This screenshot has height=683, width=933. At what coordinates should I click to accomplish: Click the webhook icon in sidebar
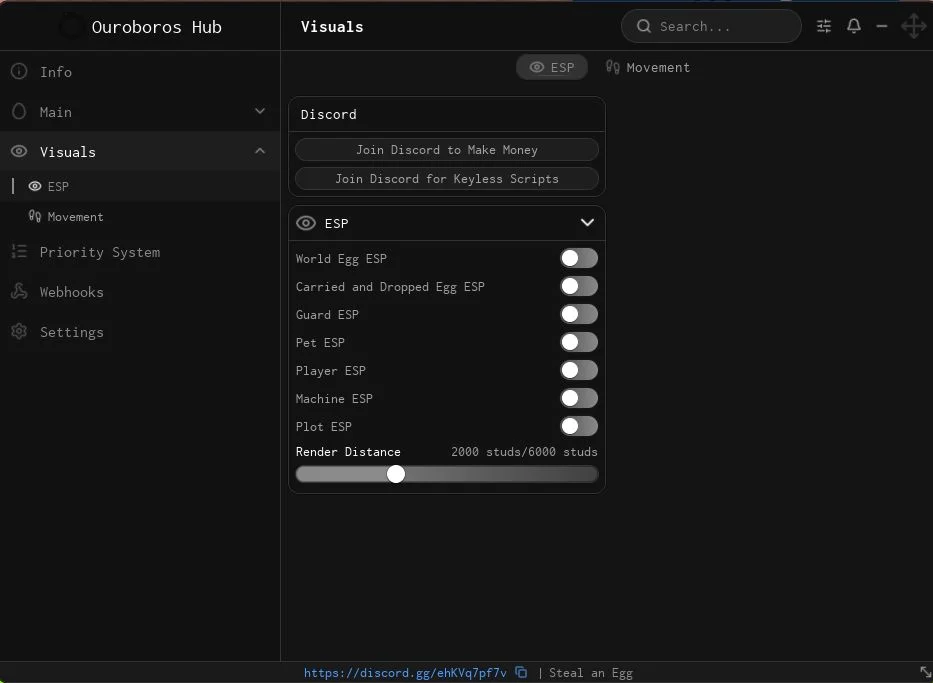click(x=19, y=292)
